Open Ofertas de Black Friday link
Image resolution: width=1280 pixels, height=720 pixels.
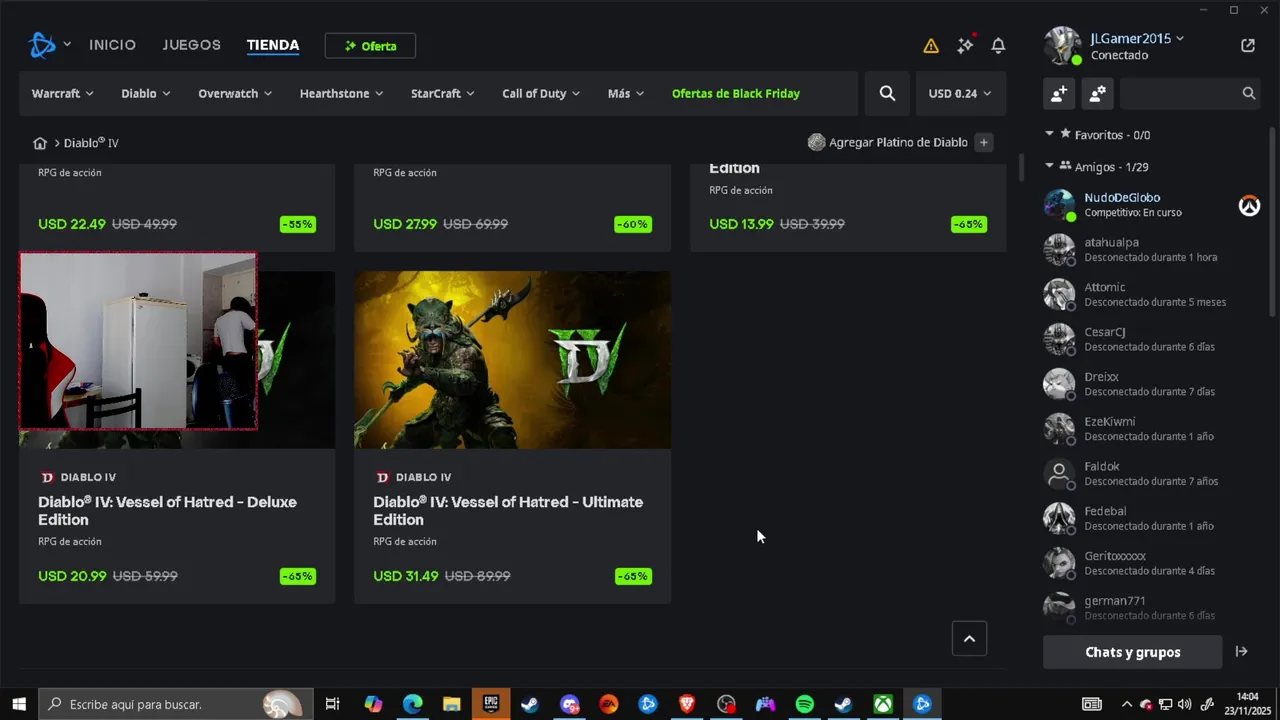point(736,93)
